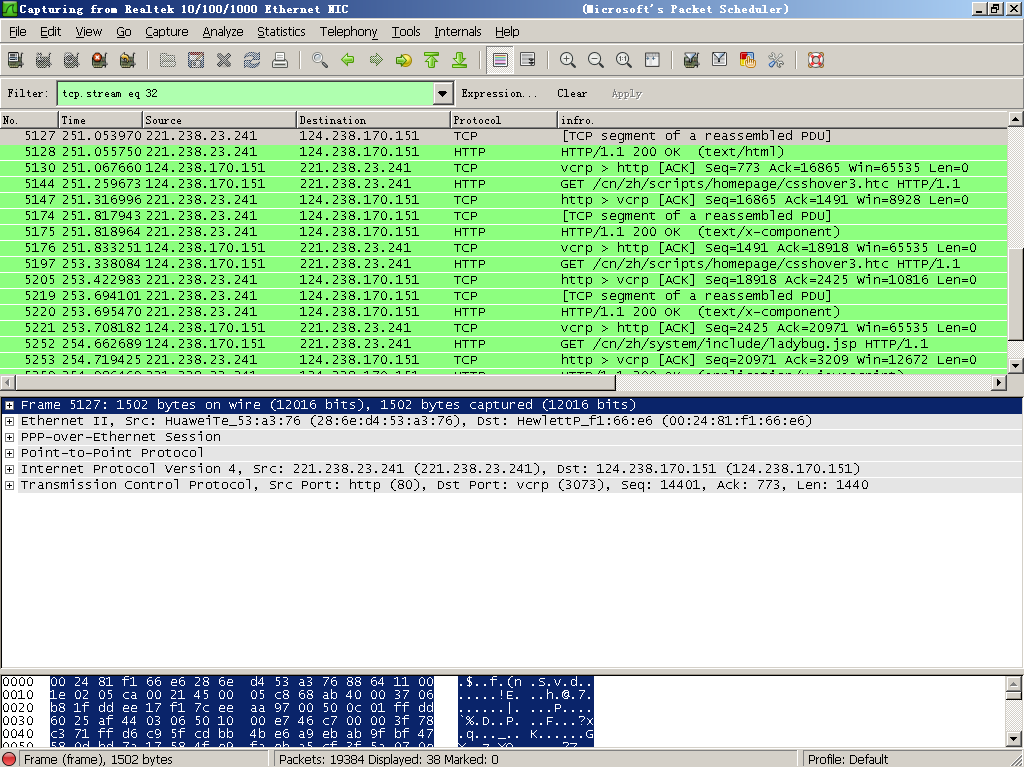Click the go to packet number icon
The width and height of the screenshot is (1024, 768).
point(404,60)
